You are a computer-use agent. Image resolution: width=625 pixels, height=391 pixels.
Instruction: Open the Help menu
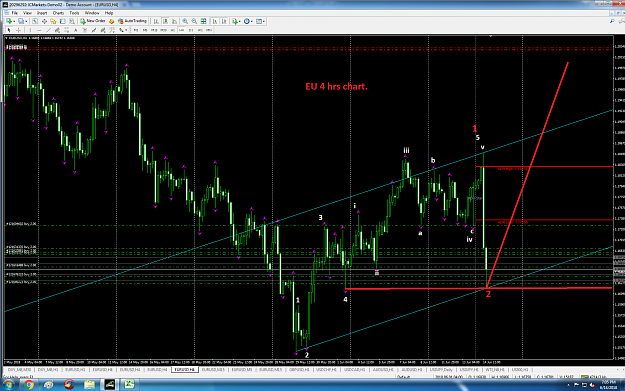pos(109,13)
